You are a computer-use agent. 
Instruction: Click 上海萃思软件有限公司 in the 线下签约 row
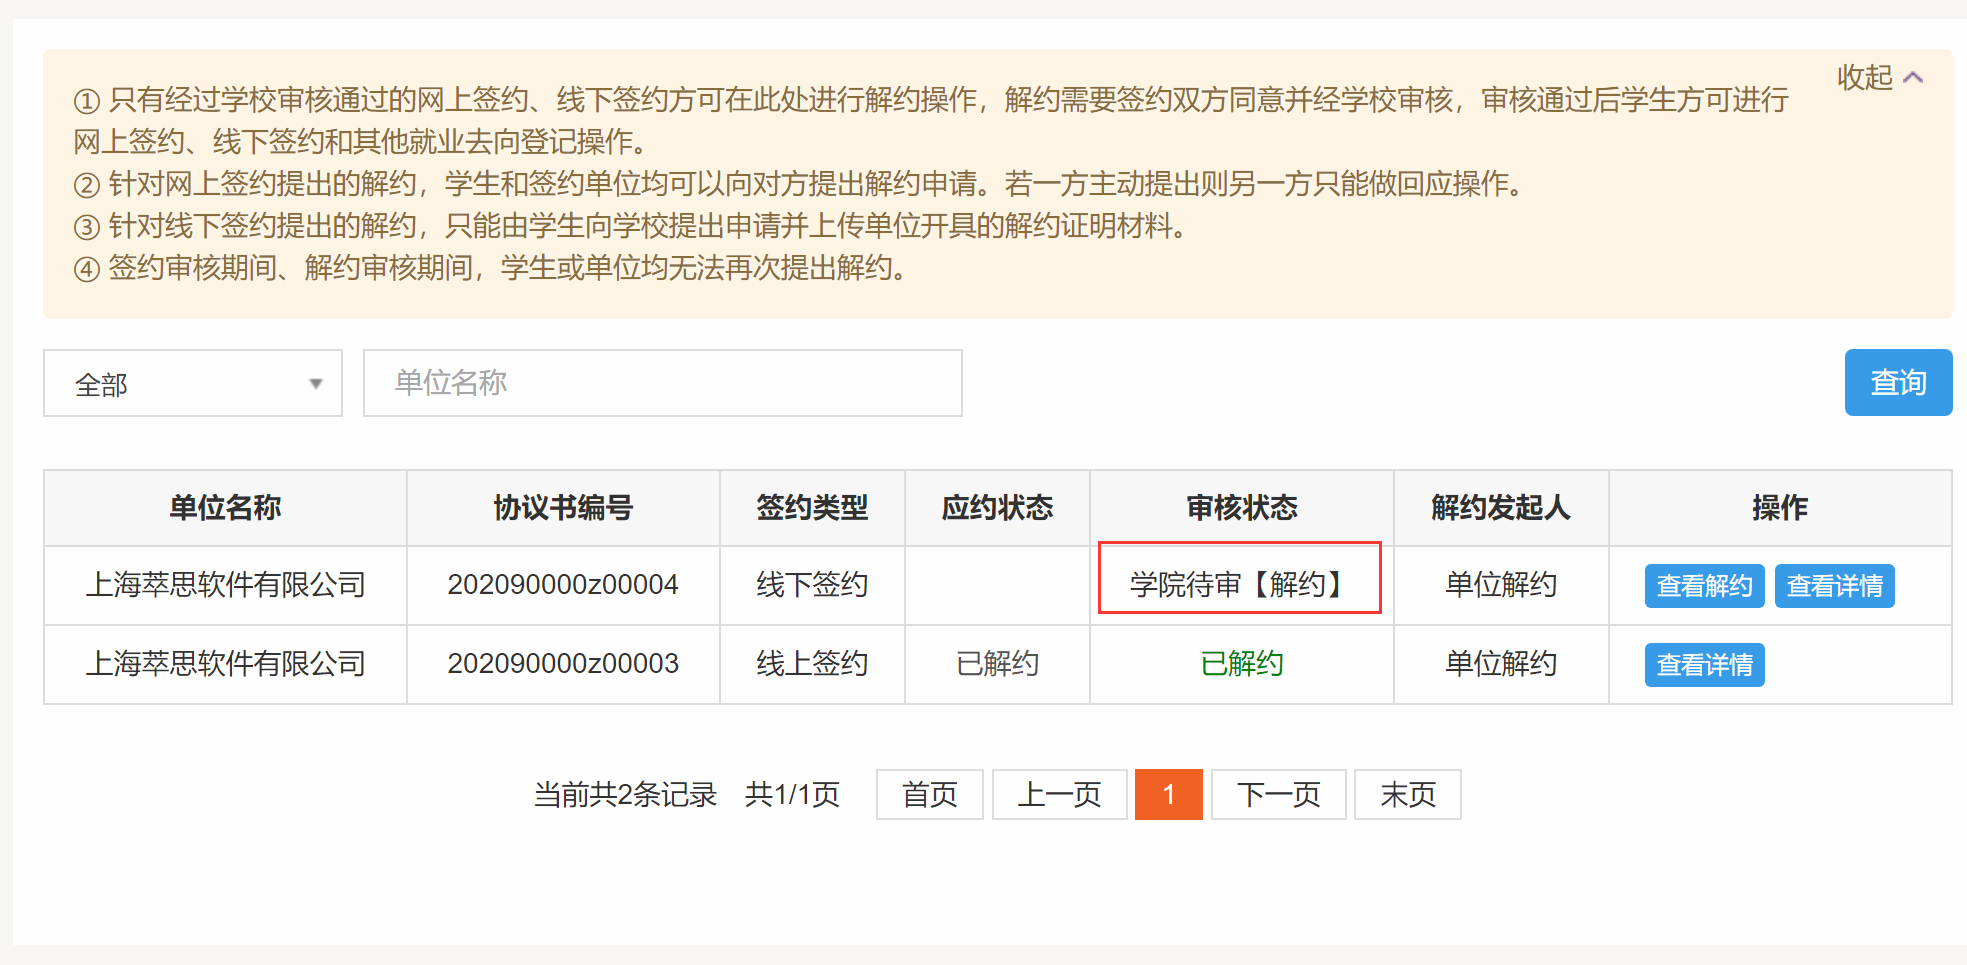(x=225, y=585)
